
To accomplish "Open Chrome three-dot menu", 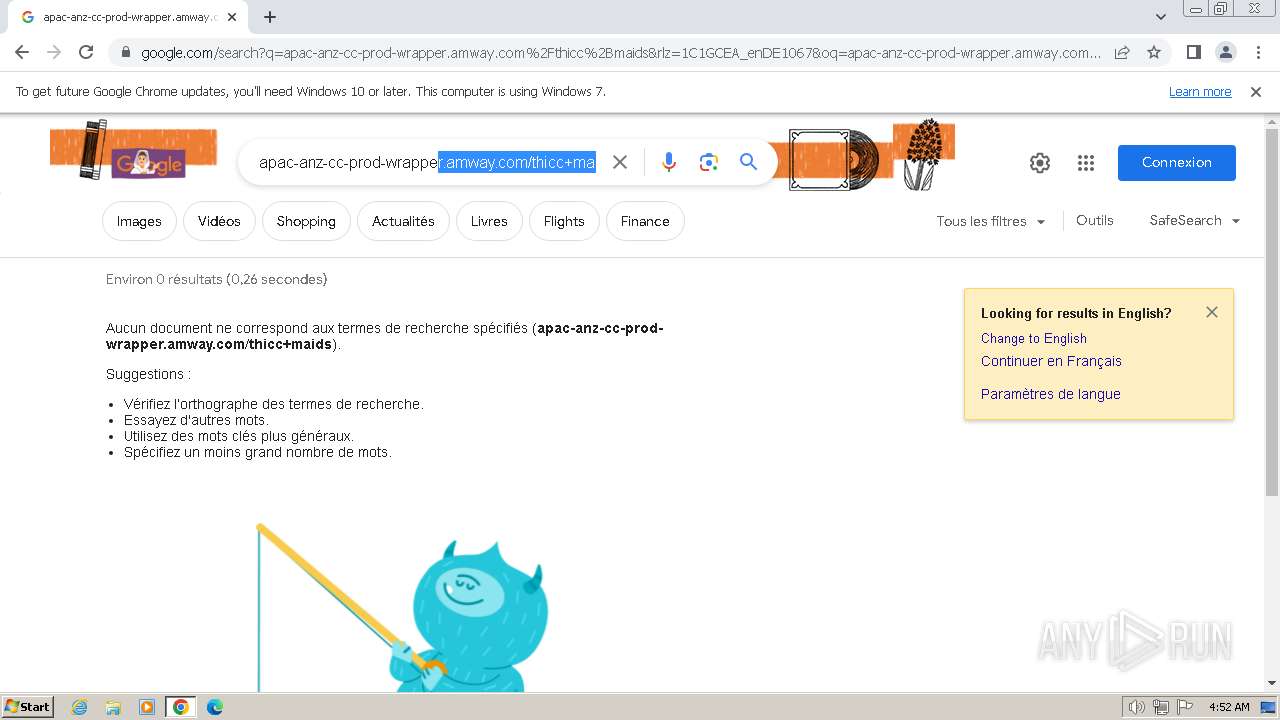I will click(1258, 52).
